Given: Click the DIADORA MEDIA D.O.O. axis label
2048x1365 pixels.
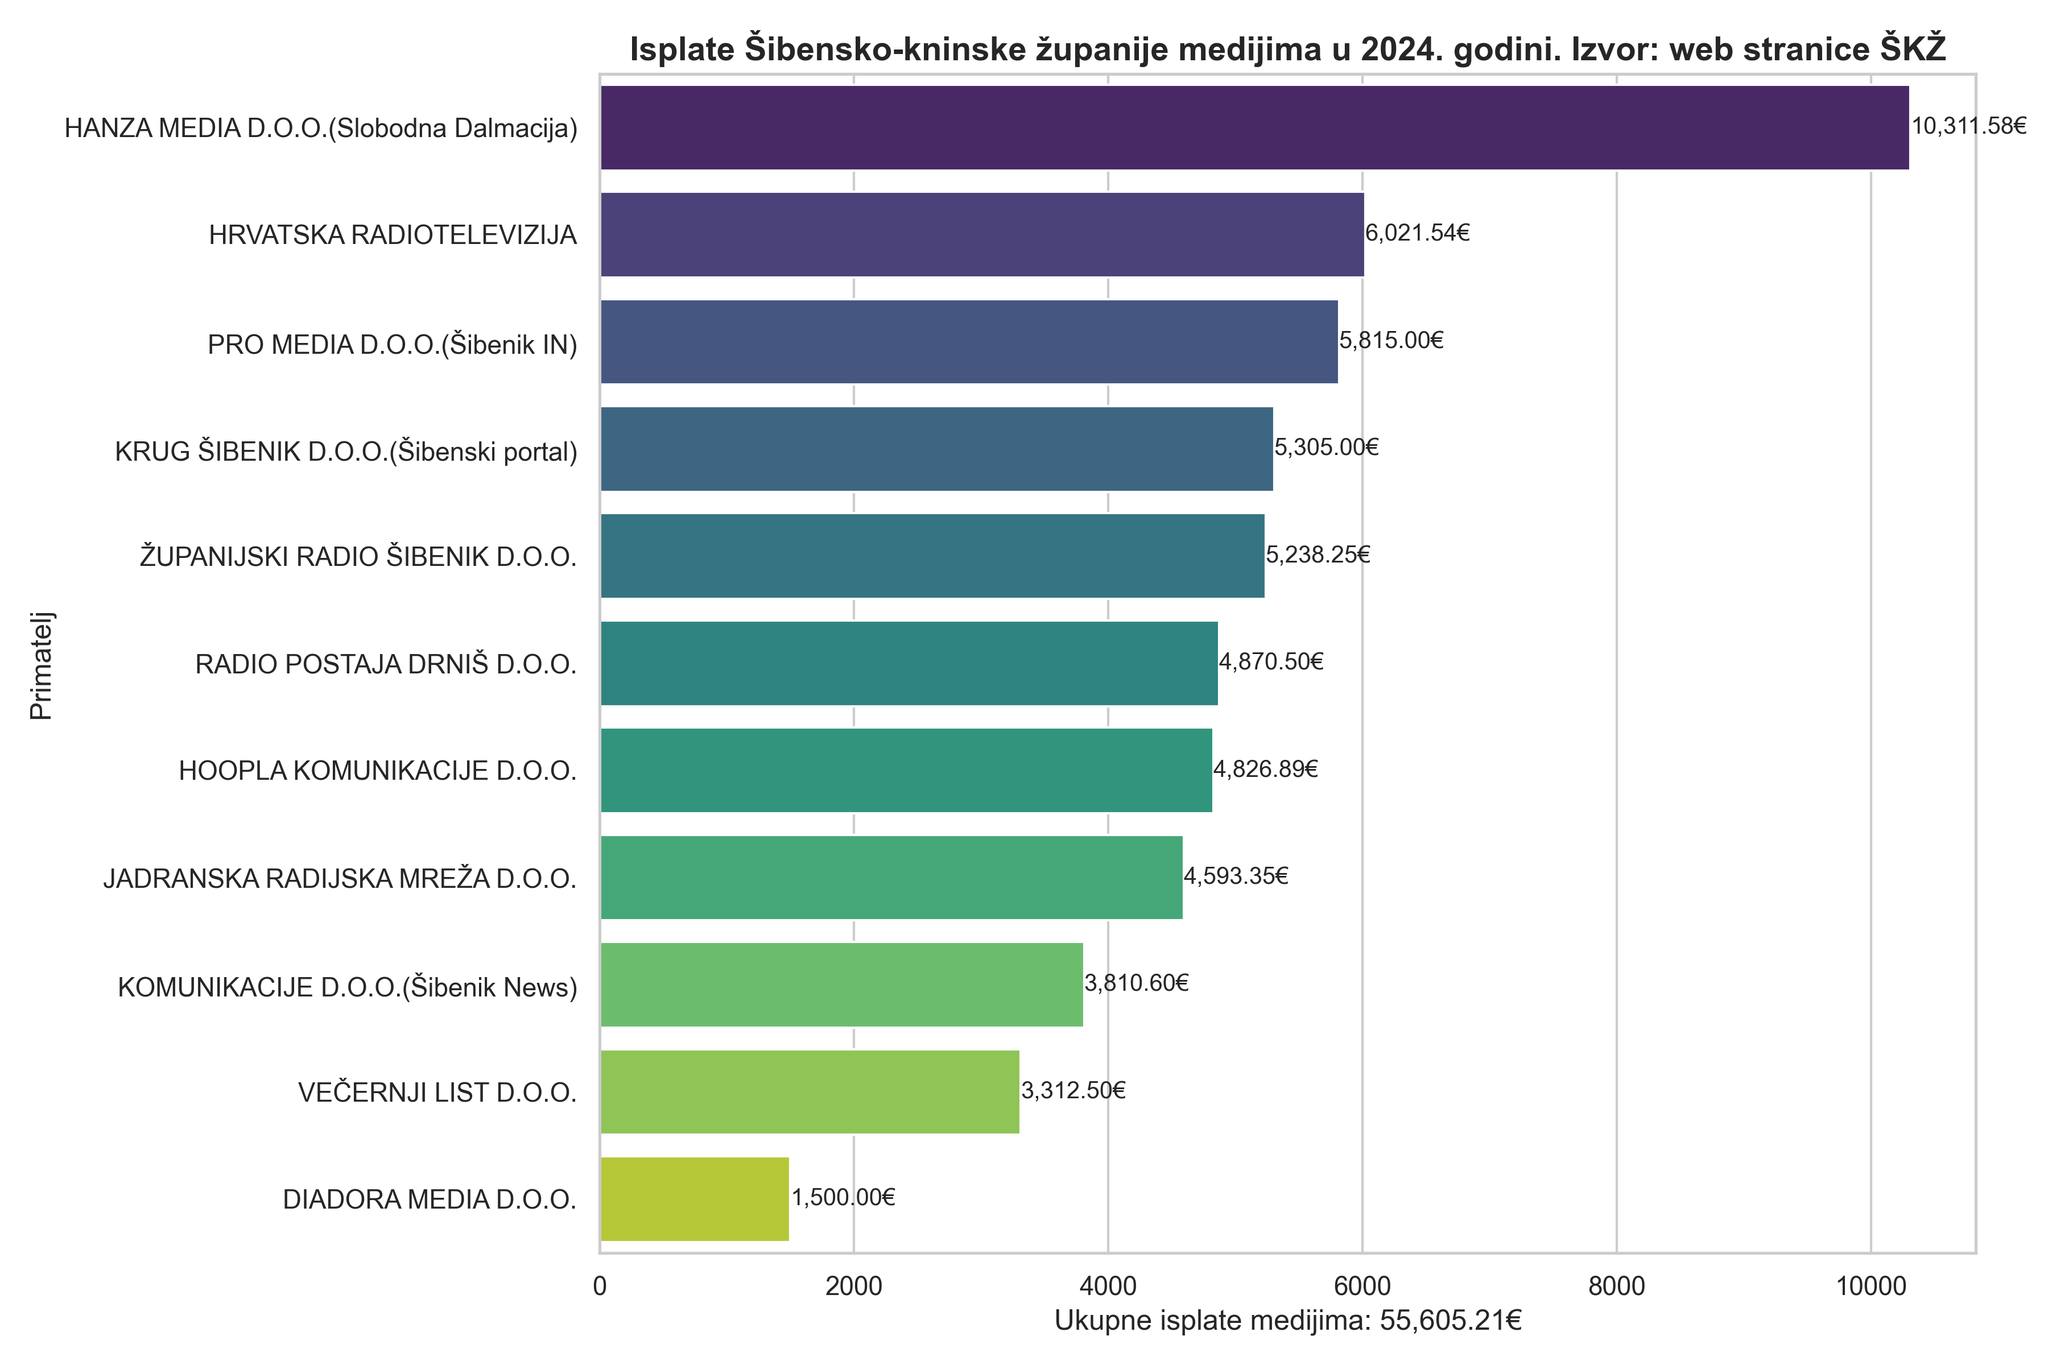Looking at the screenshot, I should tap(430, 1200).
